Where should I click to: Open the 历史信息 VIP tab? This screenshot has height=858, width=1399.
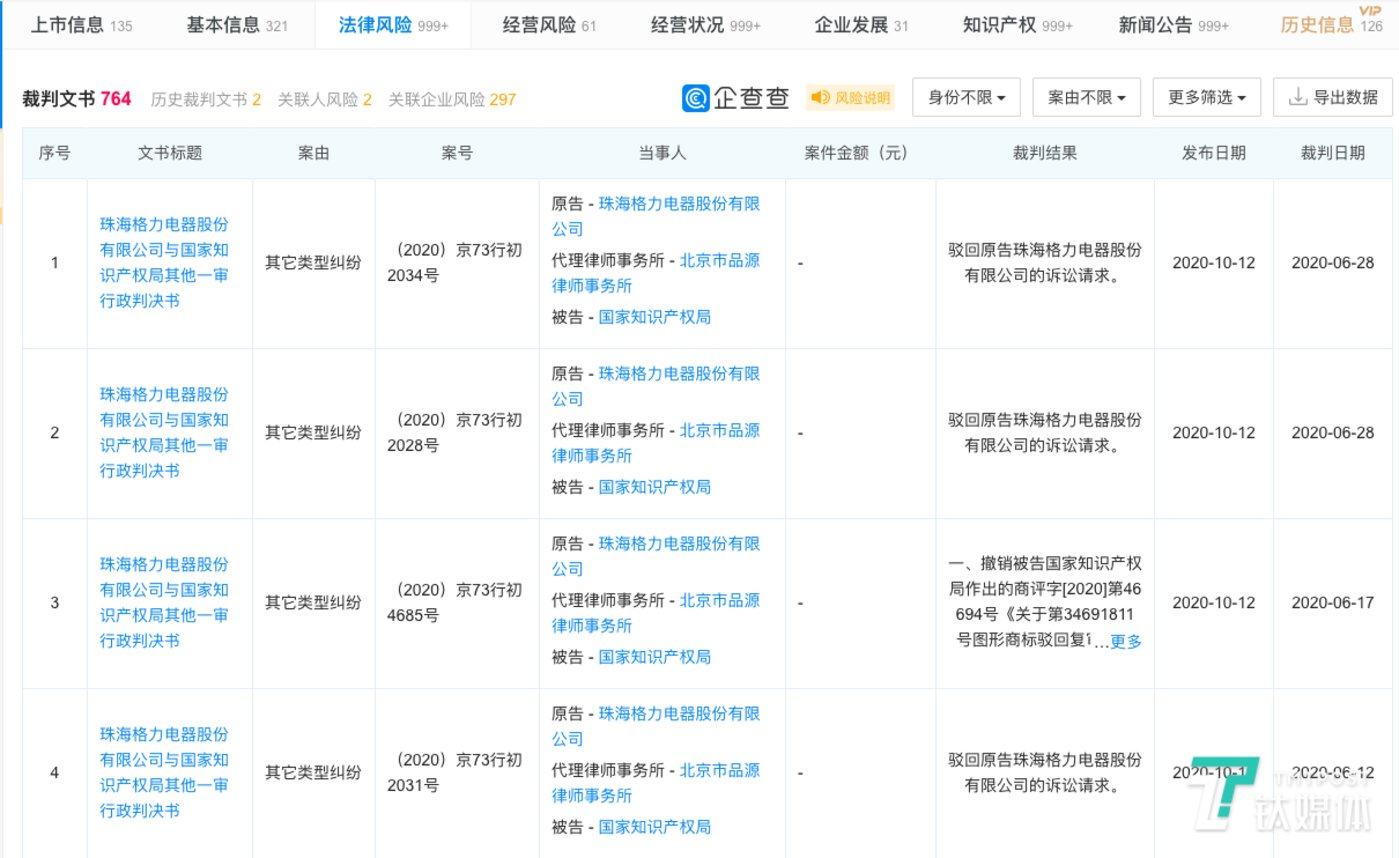(x=1331, y=24)
